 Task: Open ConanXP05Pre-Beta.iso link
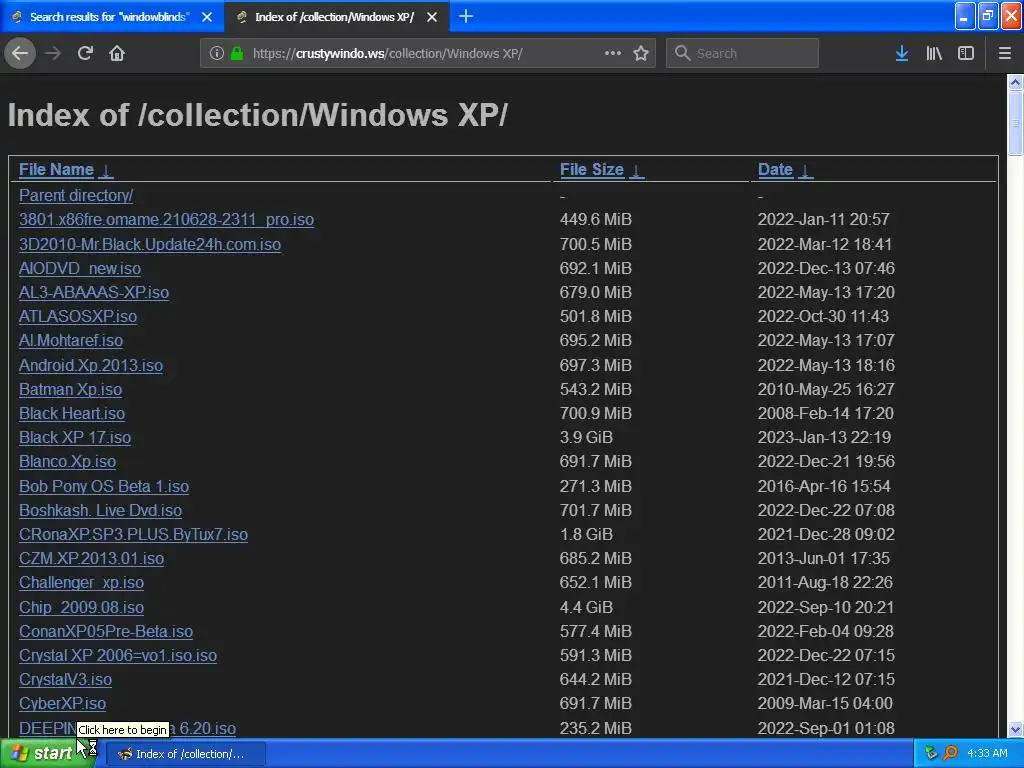(x=106, y=632)
